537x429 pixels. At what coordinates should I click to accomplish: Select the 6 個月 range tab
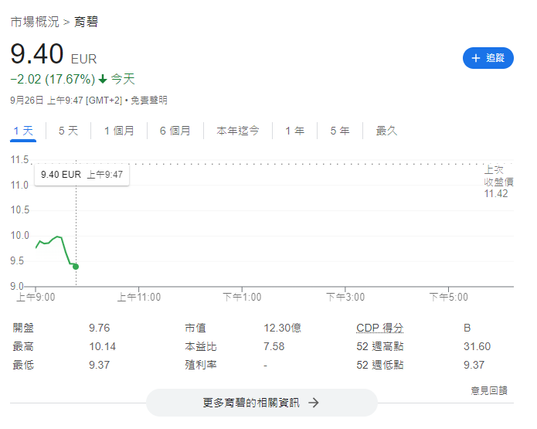(x=175, y=131)
